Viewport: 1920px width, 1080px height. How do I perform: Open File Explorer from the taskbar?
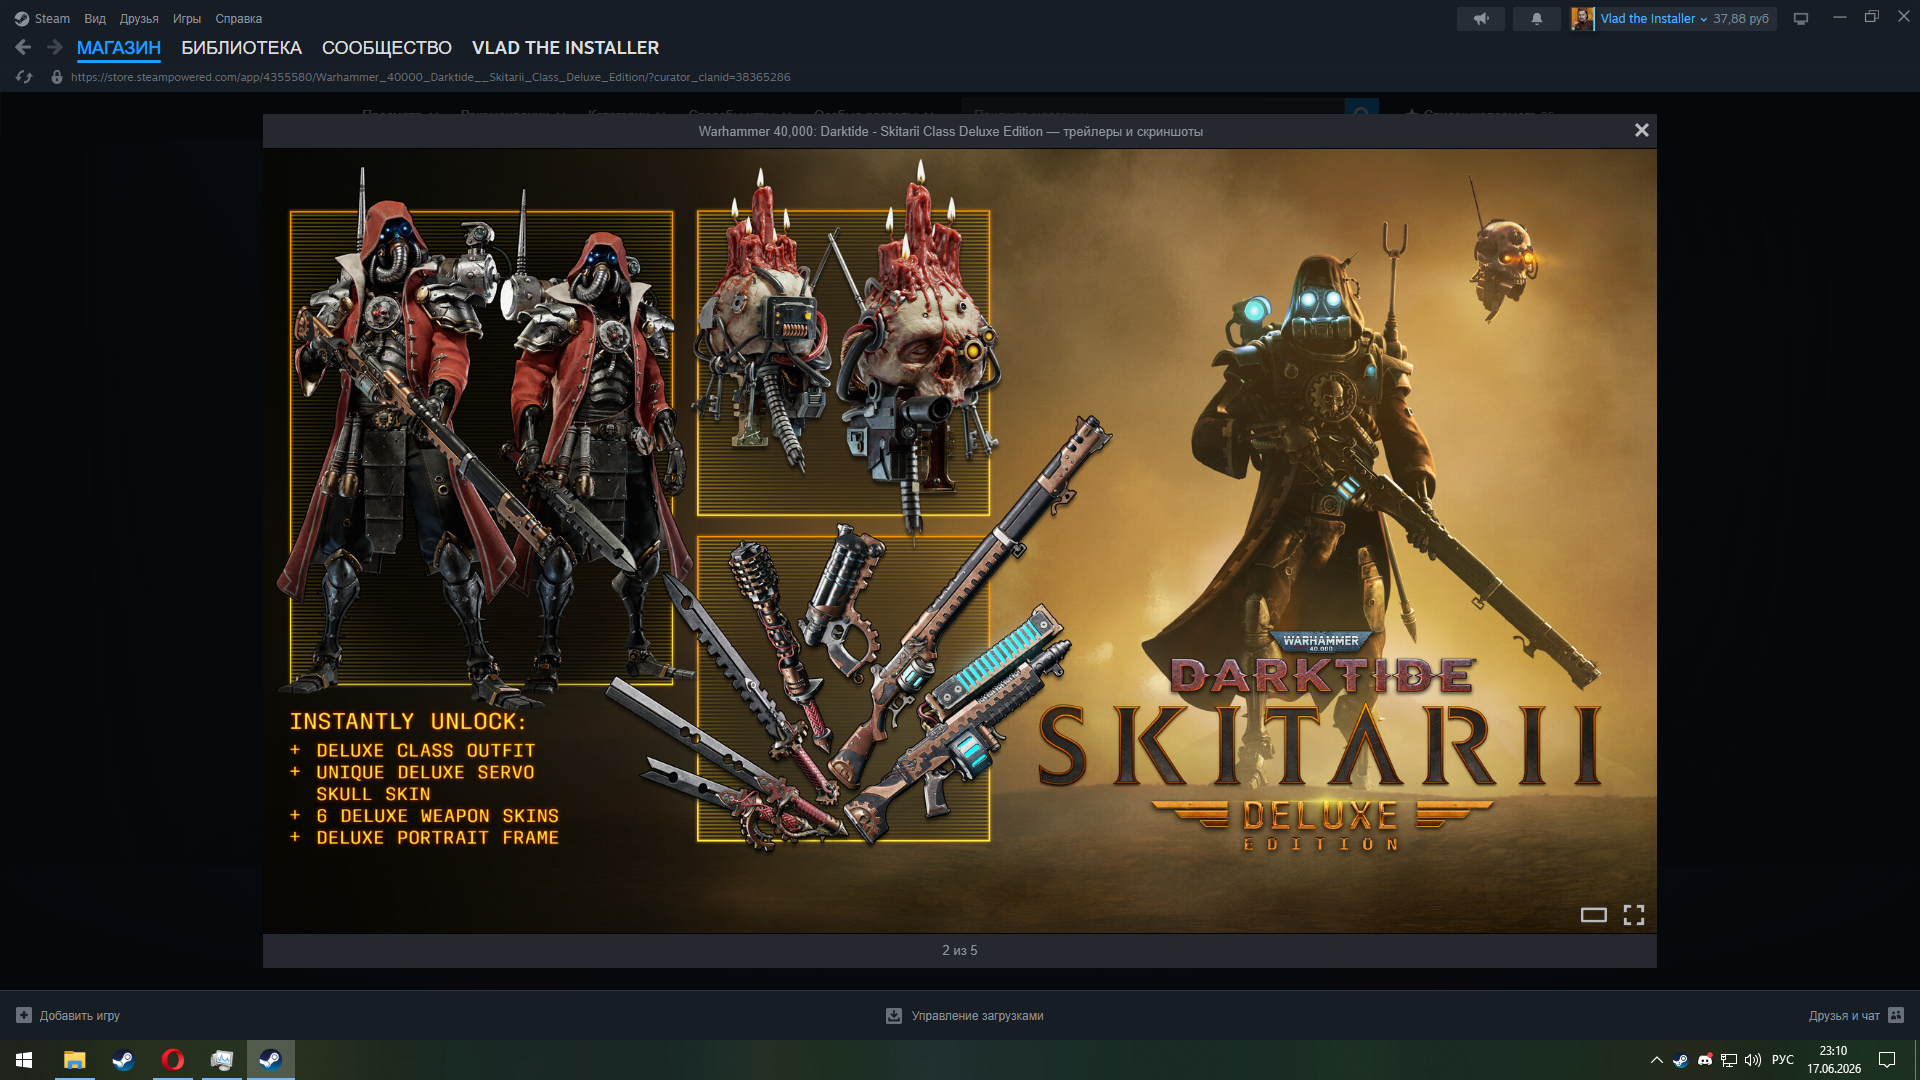(75, 1060)
